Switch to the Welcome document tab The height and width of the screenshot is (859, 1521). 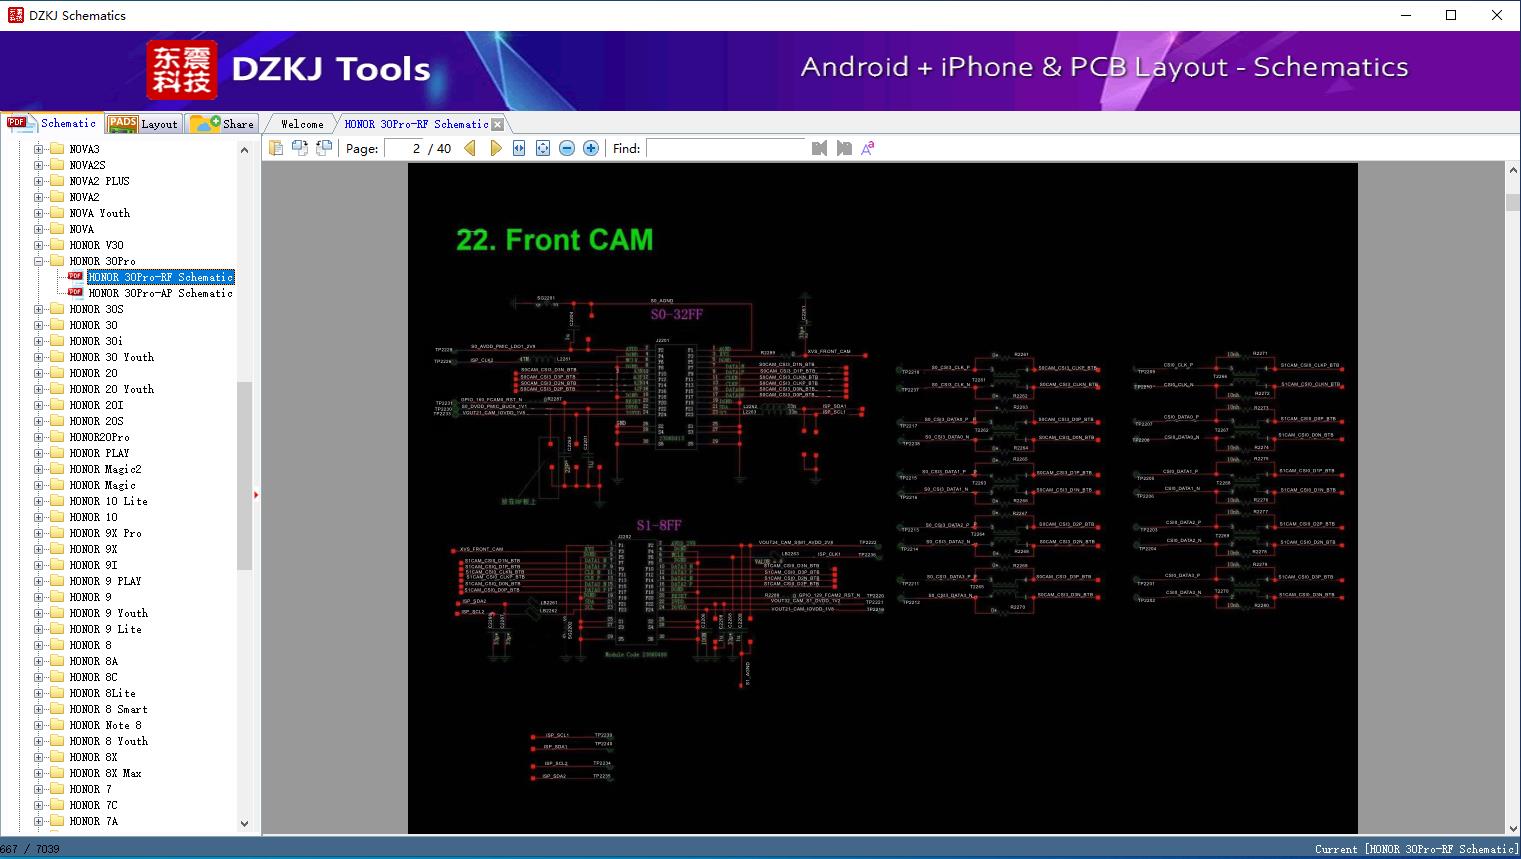click(302, 124)
